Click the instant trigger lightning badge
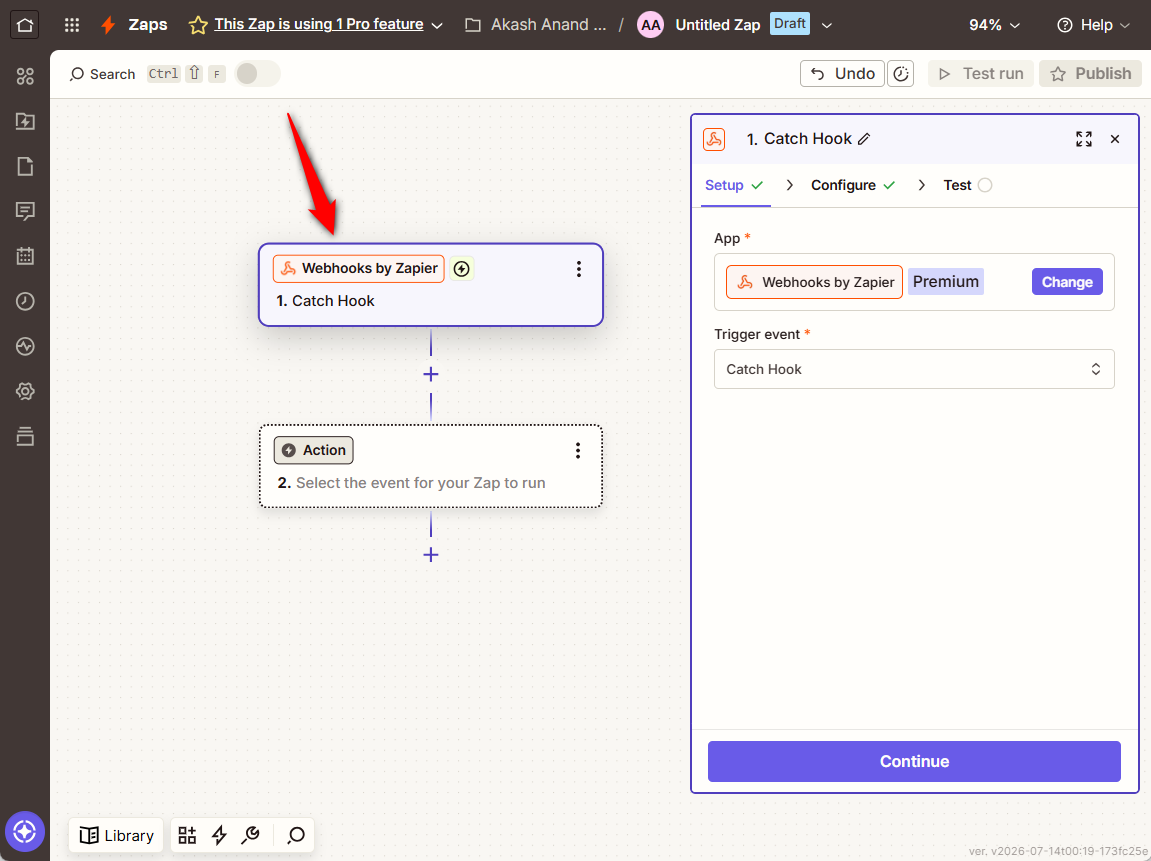1151x861 pixels. pos(462,269)
